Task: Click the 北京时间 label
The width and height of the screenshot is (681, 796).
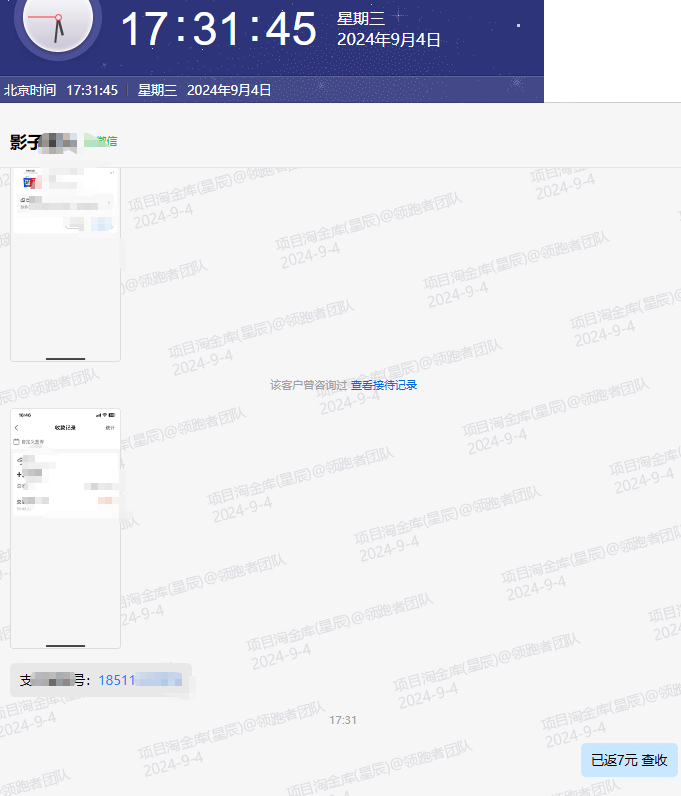Action: coord(31,90)
